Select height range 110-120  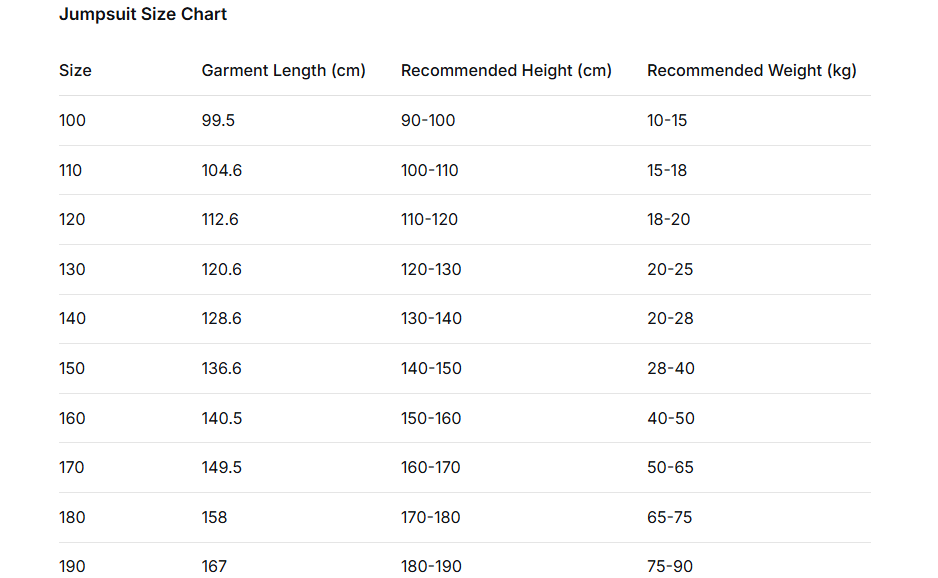(x=429, y=219)
